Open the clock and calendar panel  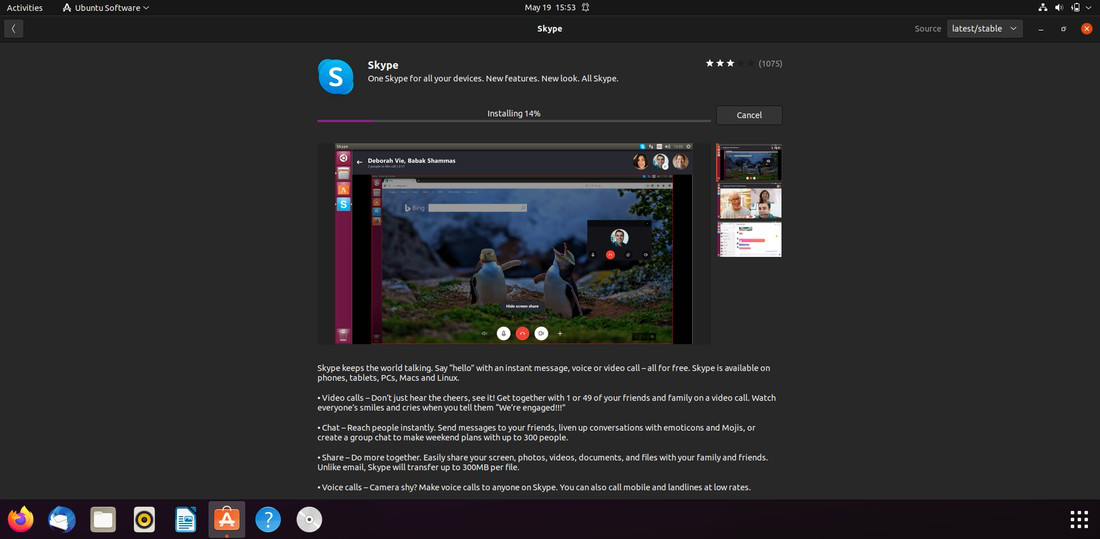[550, 8]
